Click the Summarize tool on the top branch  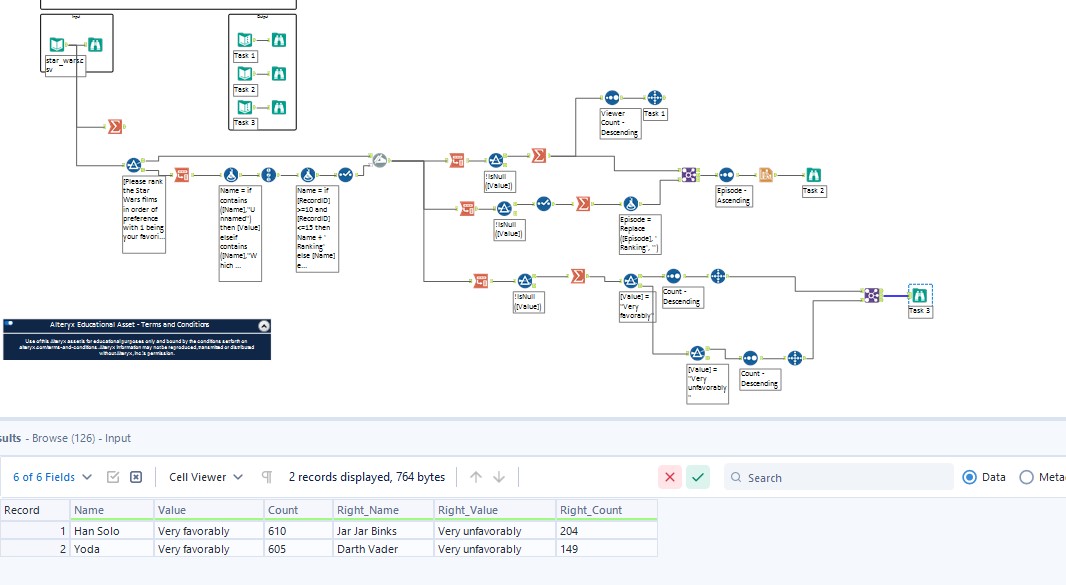(537, 156)
